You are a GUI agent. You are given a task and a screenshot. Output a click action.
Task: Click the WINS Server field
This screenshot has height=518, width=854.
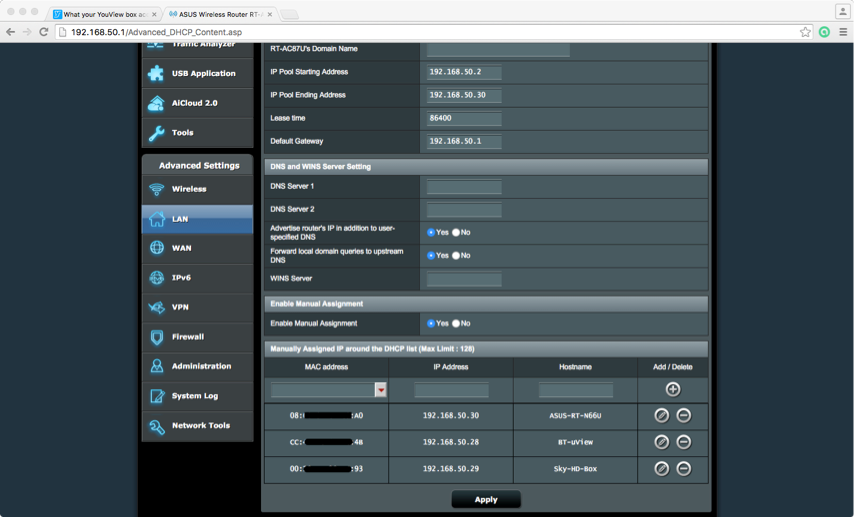pos(463,279)
